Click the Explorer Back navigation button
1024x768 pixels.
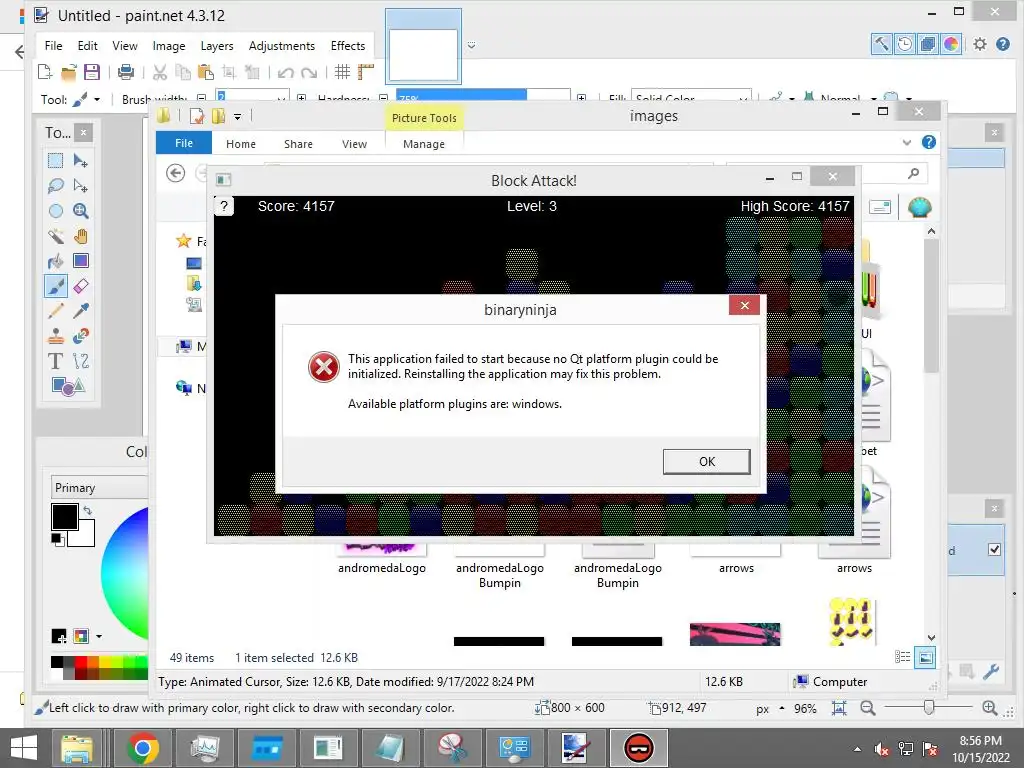click(175, 173)
